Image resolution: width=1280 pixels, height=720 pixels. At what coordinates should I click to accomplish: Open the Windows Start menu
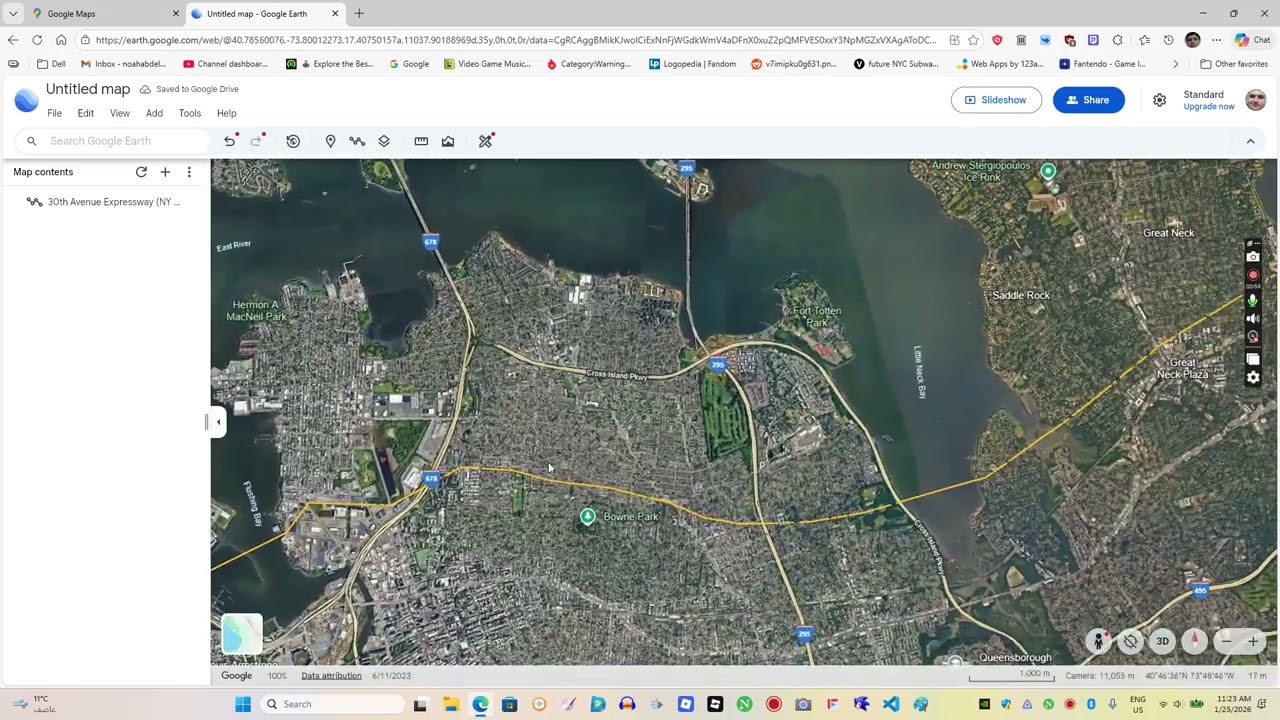coord(243,704)
